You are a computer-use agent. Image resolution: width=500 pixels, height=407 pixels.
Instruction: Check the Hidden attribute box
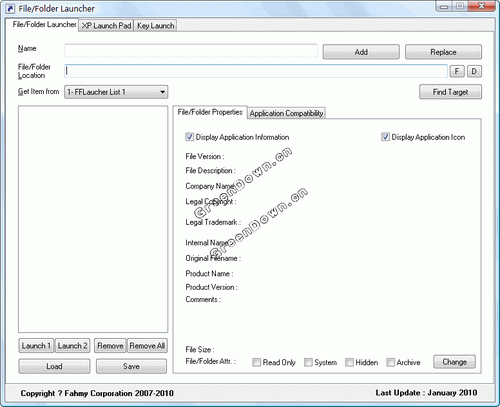pyautogui.click(x=349, y=362)
